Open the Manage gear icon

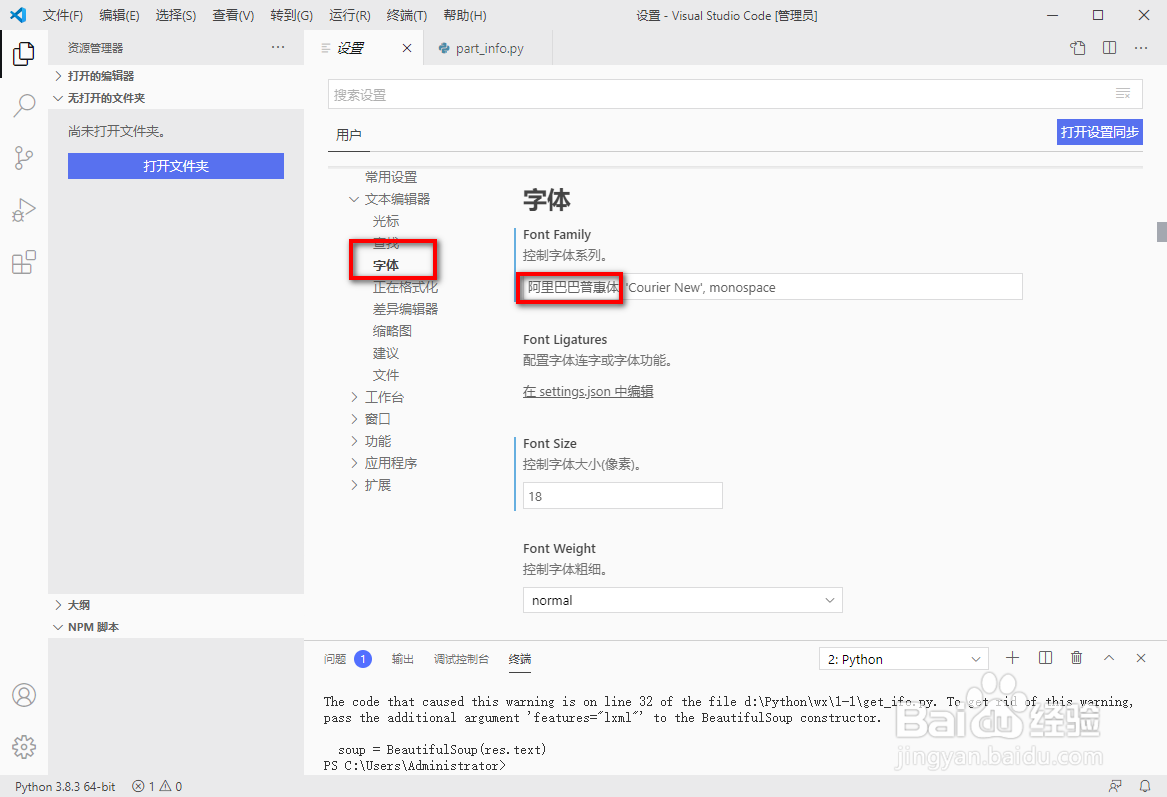24,746
